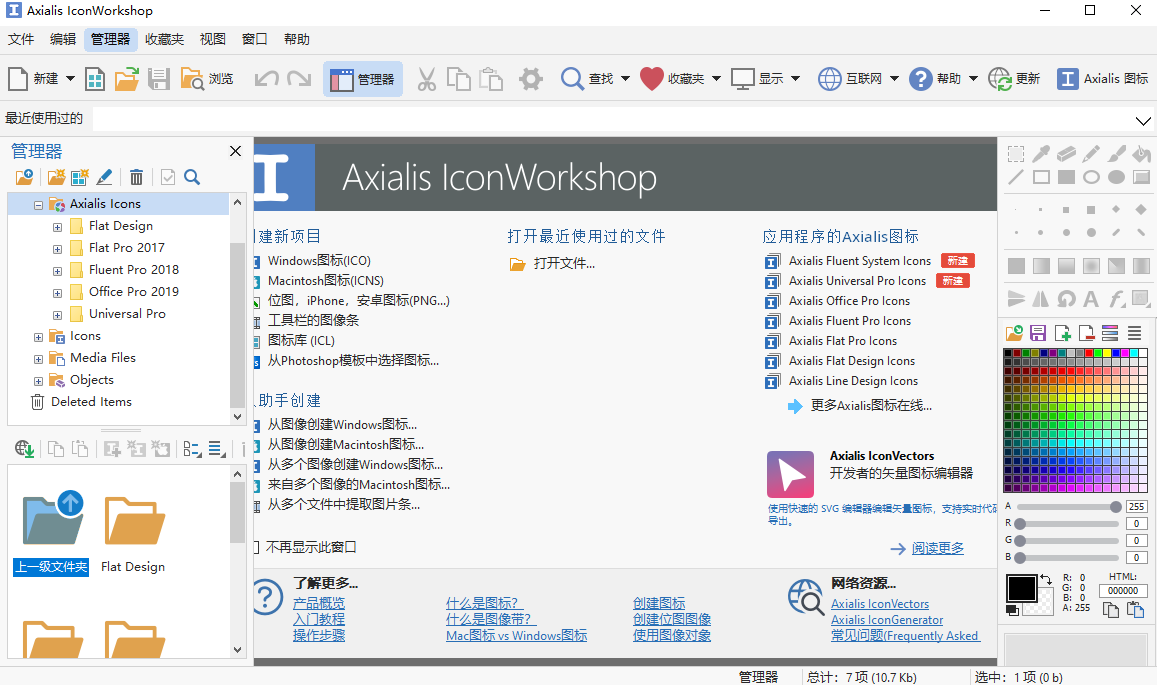Click the 阅读更多 link
This screenshot has height=685, width=1157.
937,548
